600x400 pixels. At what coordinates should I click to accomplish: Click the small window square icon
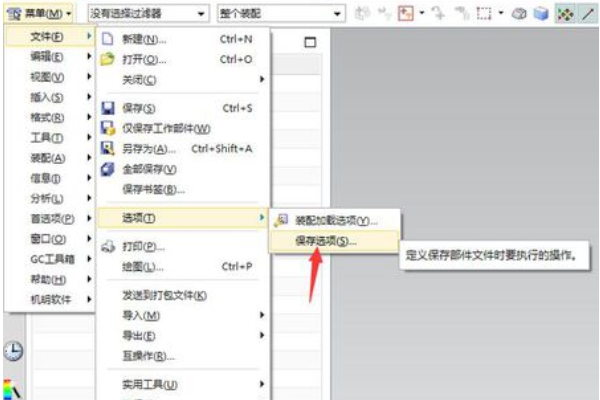click(310, 42)
